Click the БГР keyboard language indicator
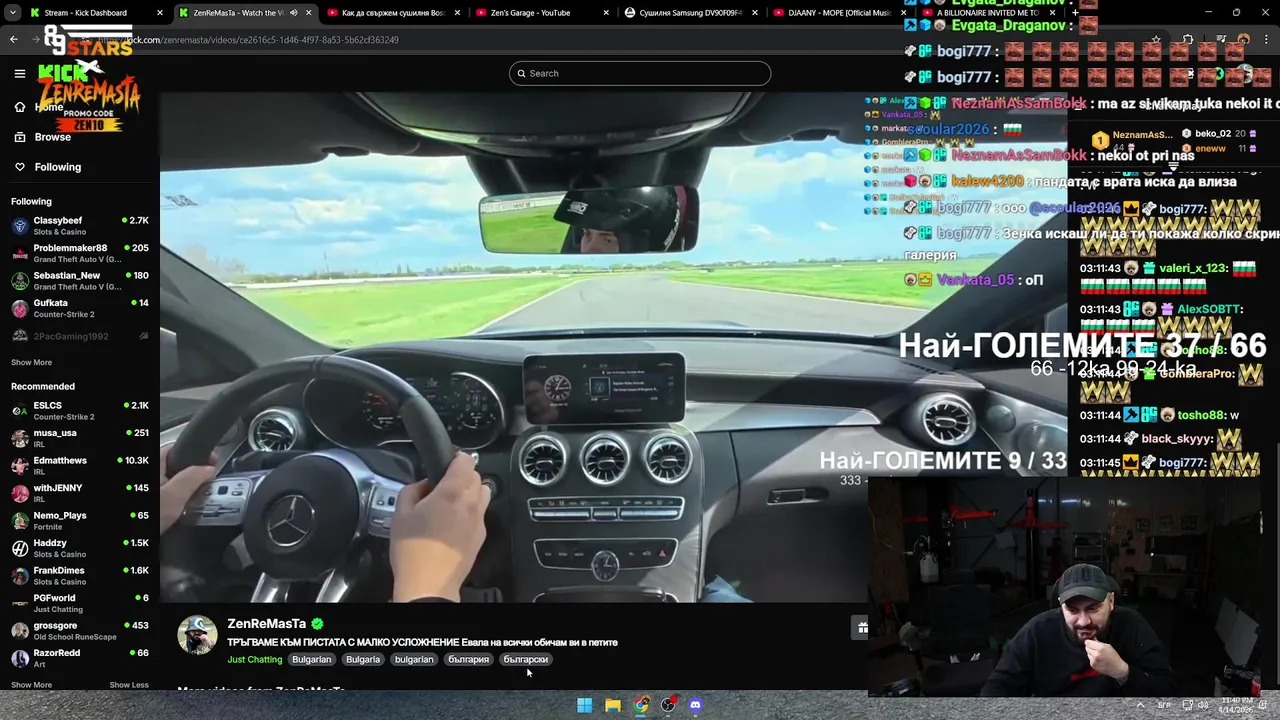This screenshot has width=1280, height=720. (1164, 705)
